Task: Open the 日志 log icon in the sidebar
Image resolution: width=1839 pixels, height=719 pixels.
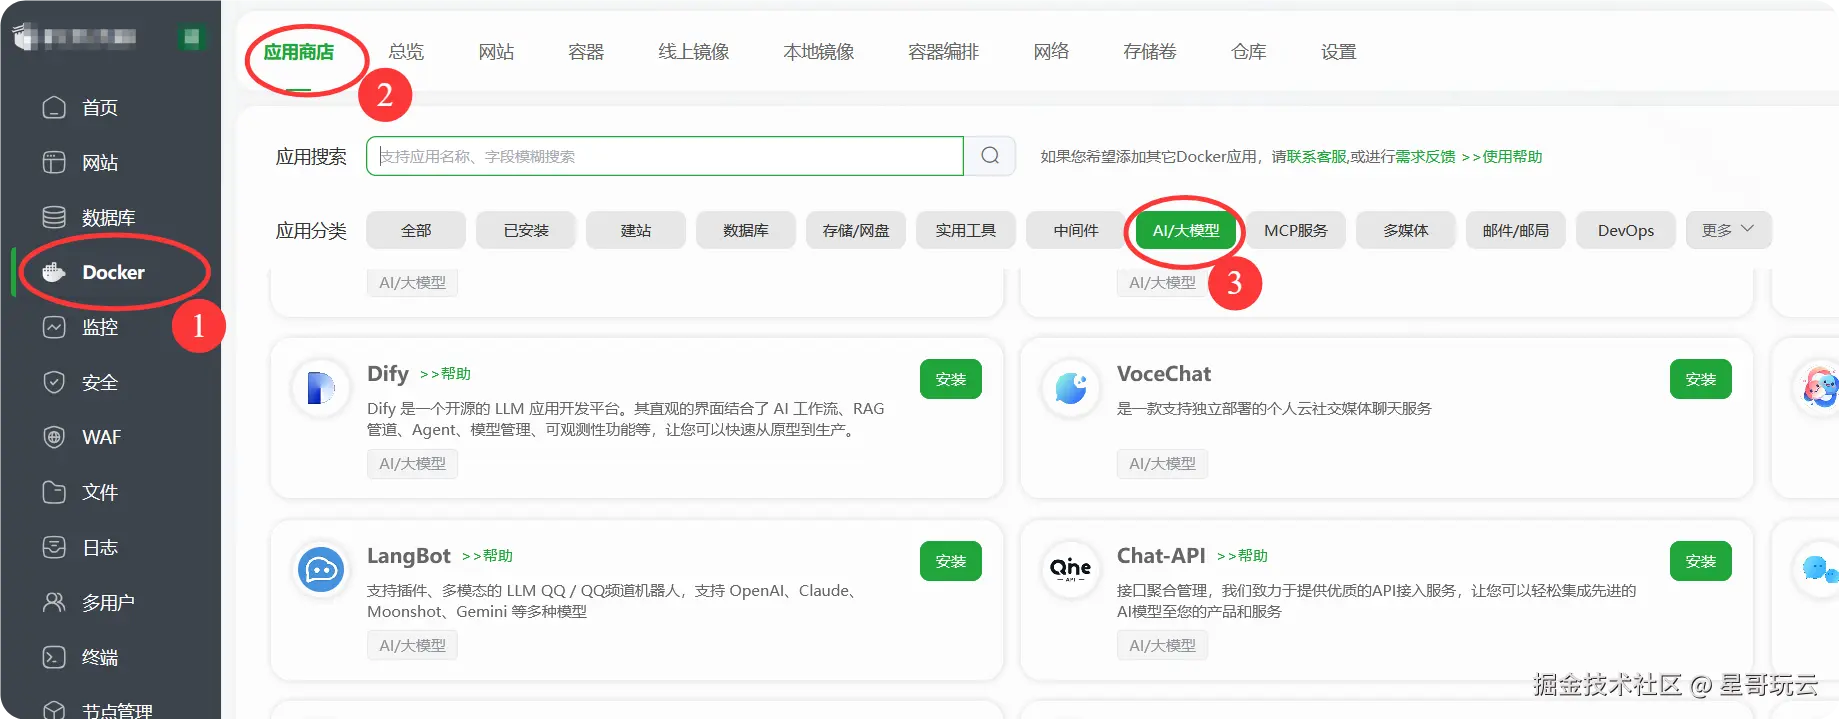Action: tap(54, 547)
